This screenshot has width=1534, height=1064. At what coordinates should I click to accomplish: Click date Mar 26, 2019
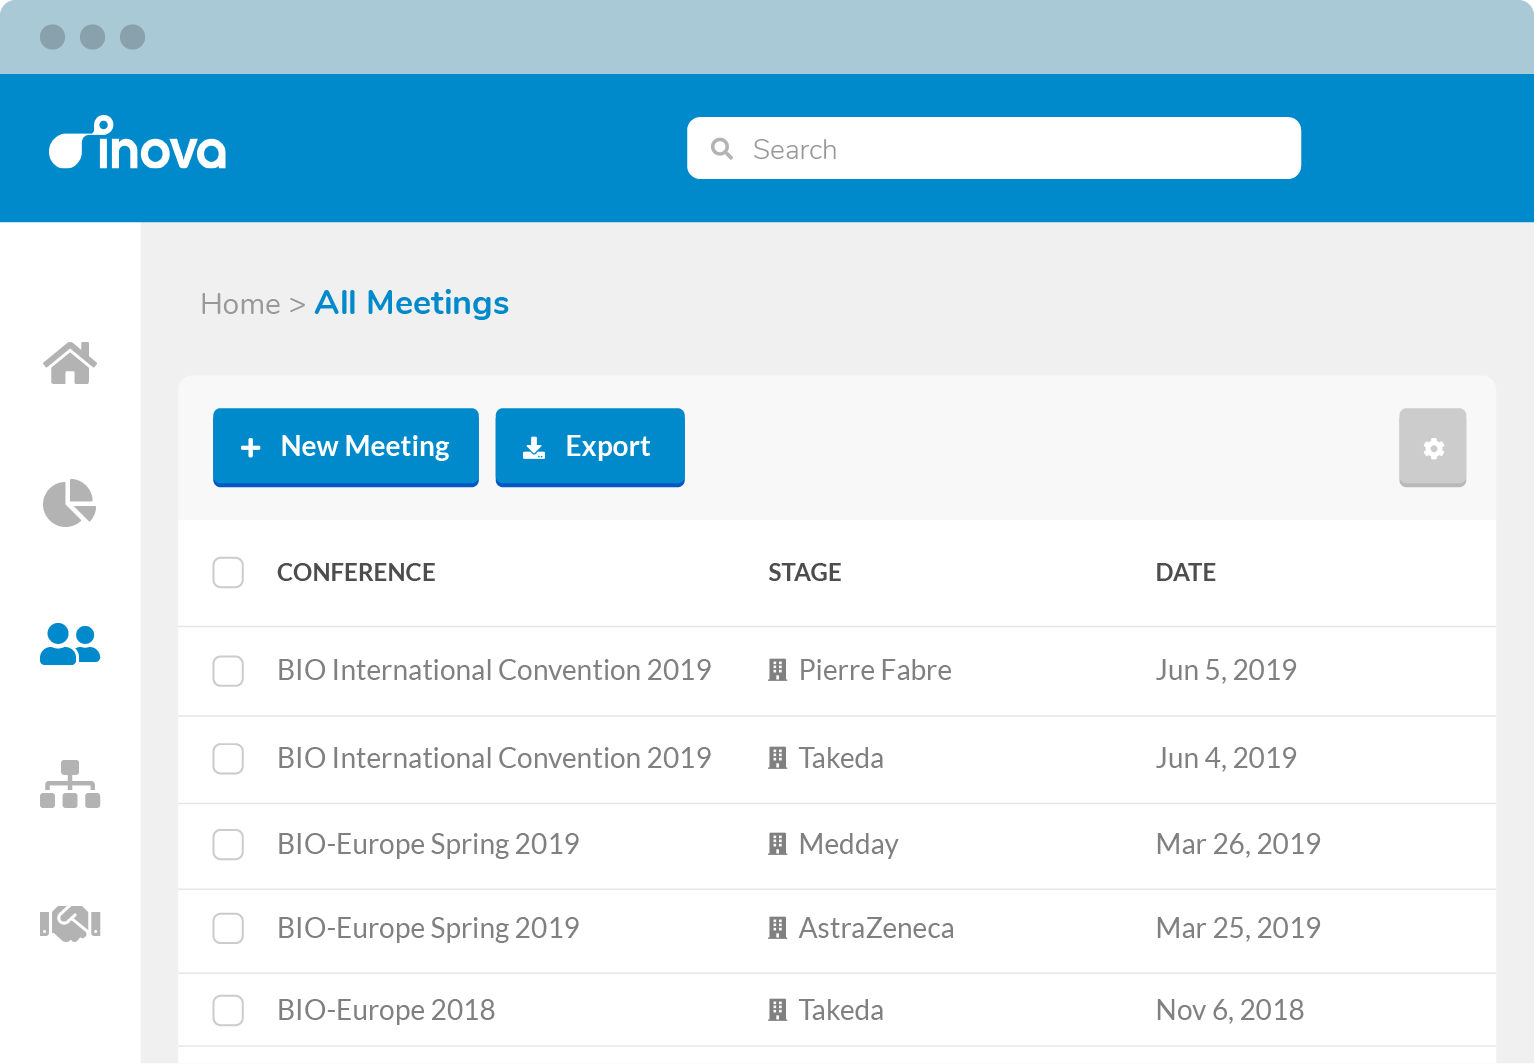(1238, 844)
